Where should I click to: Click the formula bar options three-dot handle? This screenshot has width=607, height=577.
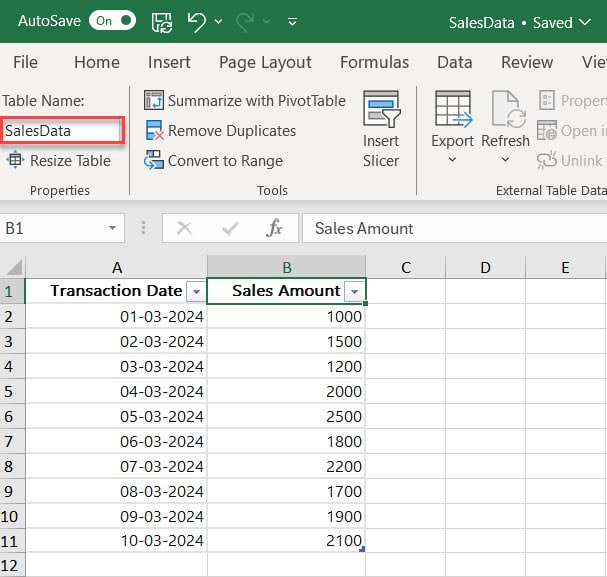pos(143,228)
